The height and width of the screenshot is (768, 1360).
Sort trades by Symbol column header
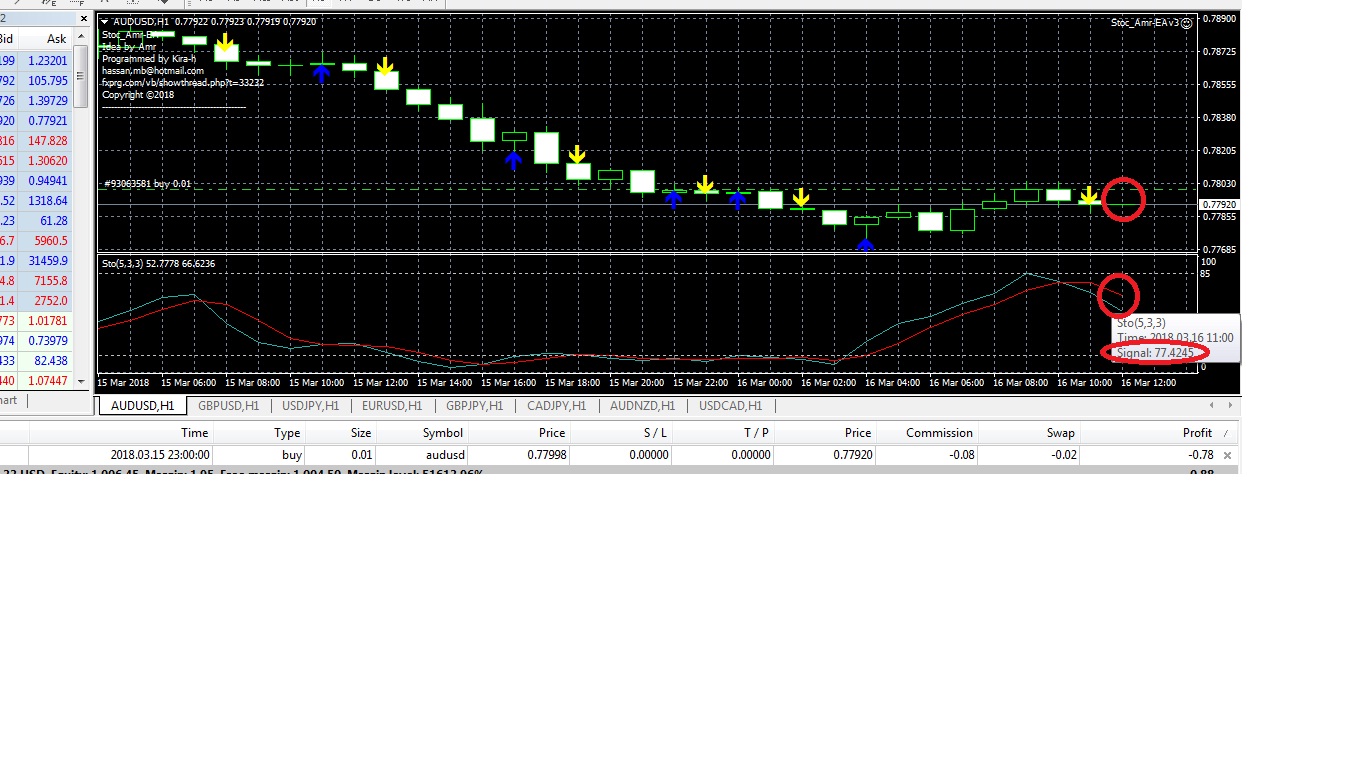[x=442, y=433]
